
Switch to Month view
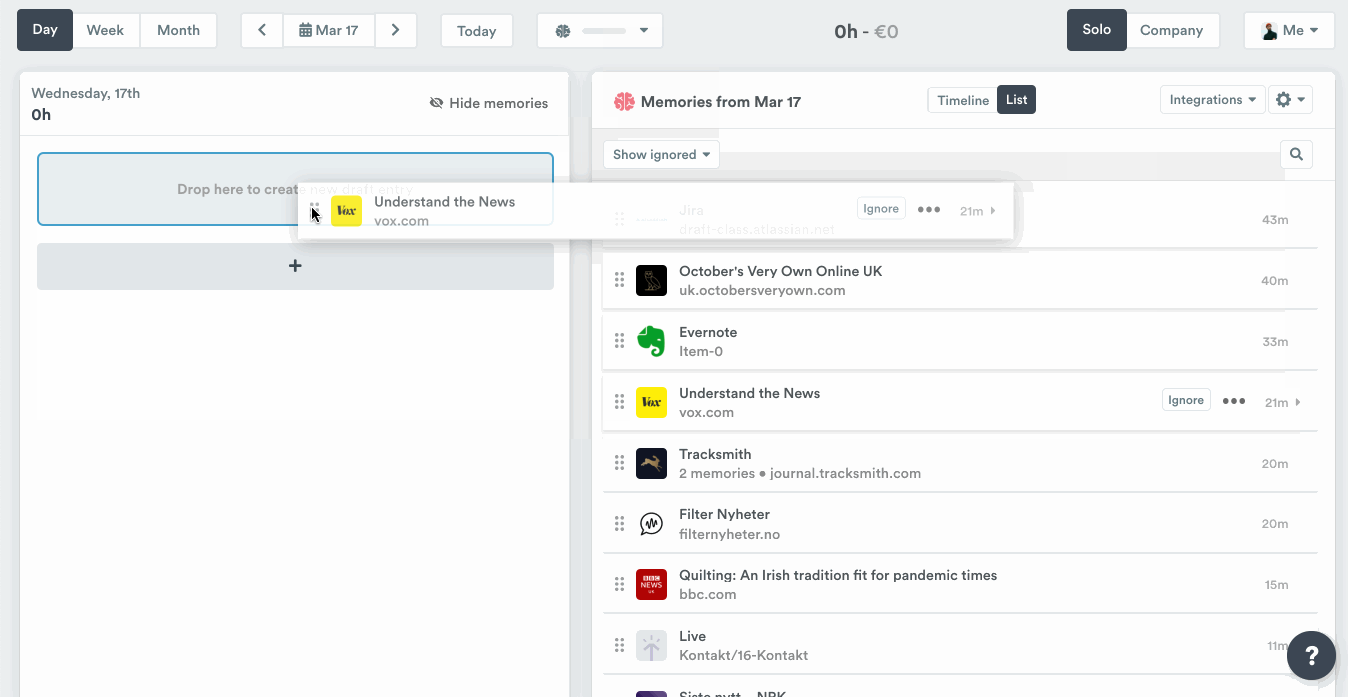pyautogui.click(x=178, y=30)
